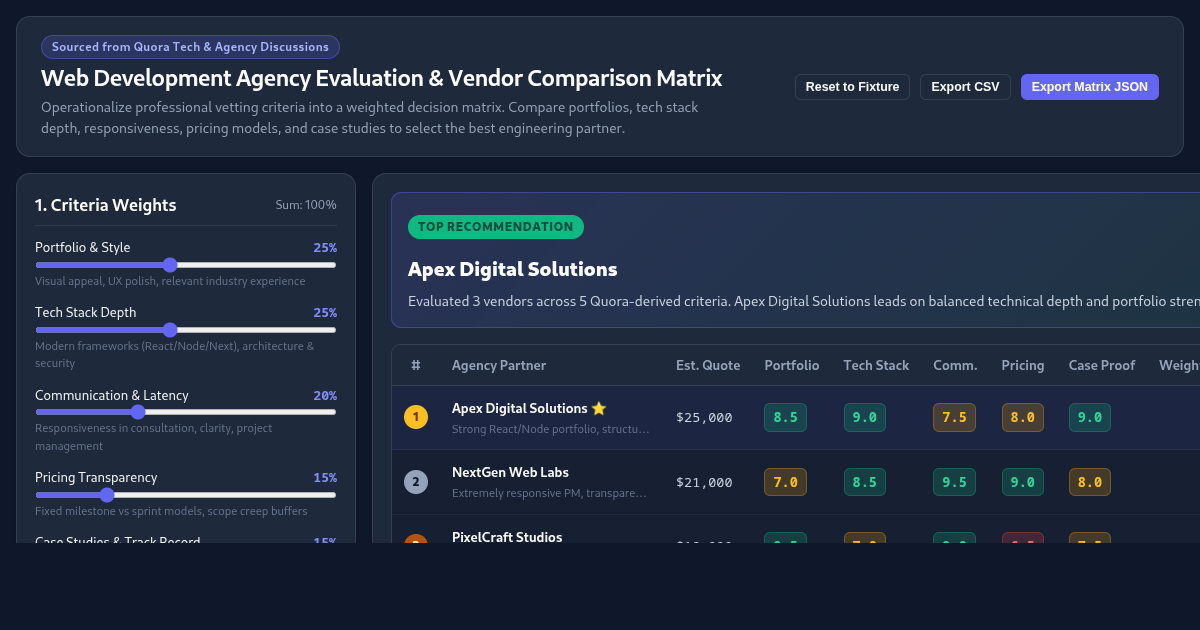Select the rank 1 gold badge

tap(416, 417)
